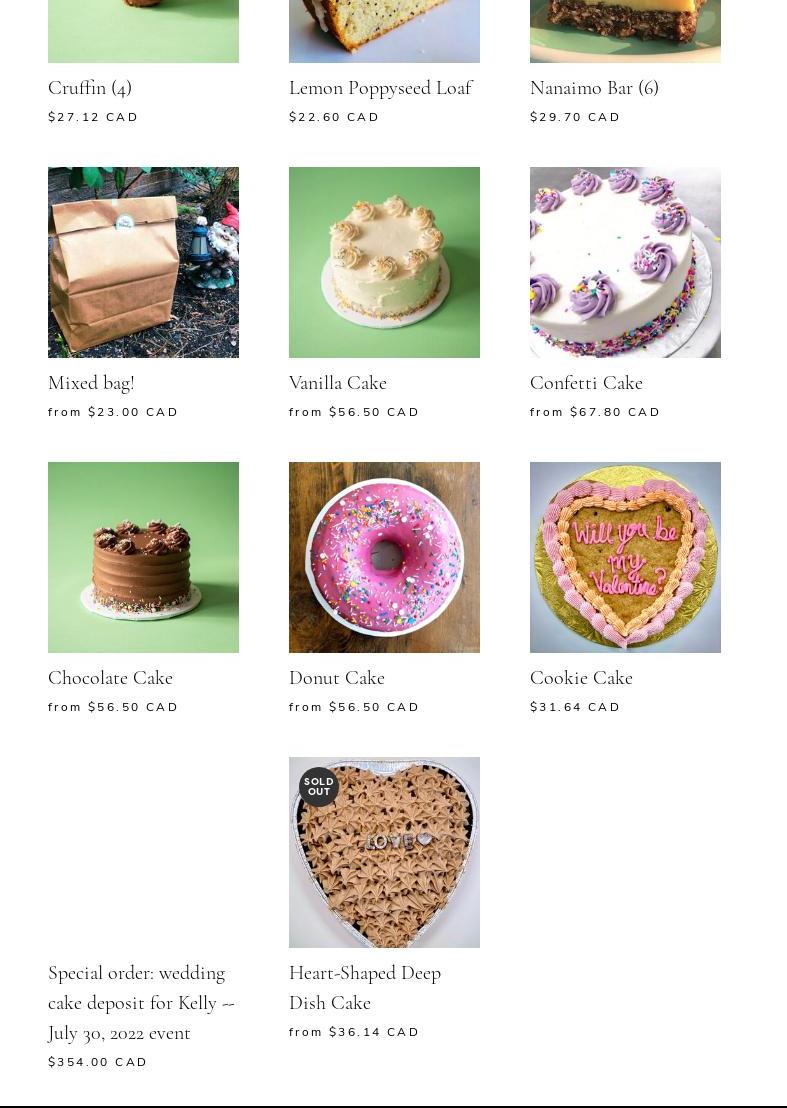Screen dimensions: 787x1108
Task: Open the wedding cake deposit for Kelly
Action: click(x=141, y=1003)
